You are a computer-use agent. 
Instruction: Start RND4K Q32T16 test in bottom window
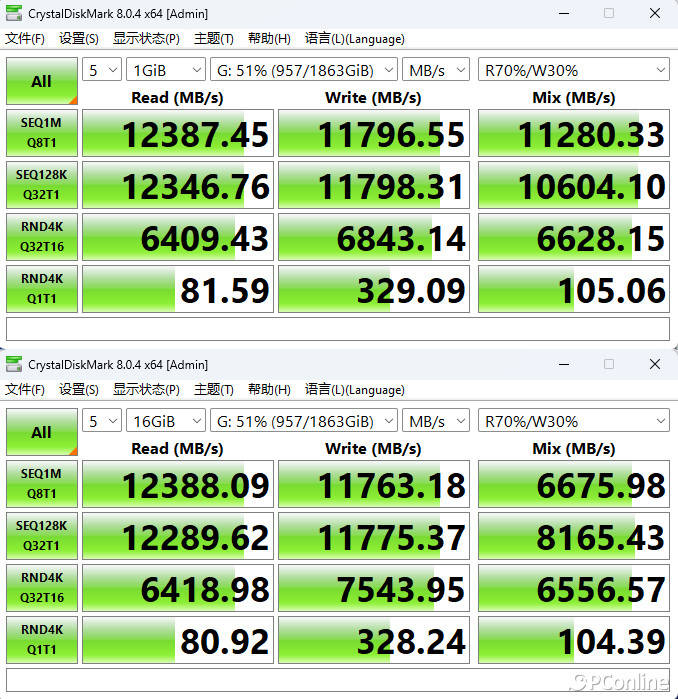tap(41, 589)
